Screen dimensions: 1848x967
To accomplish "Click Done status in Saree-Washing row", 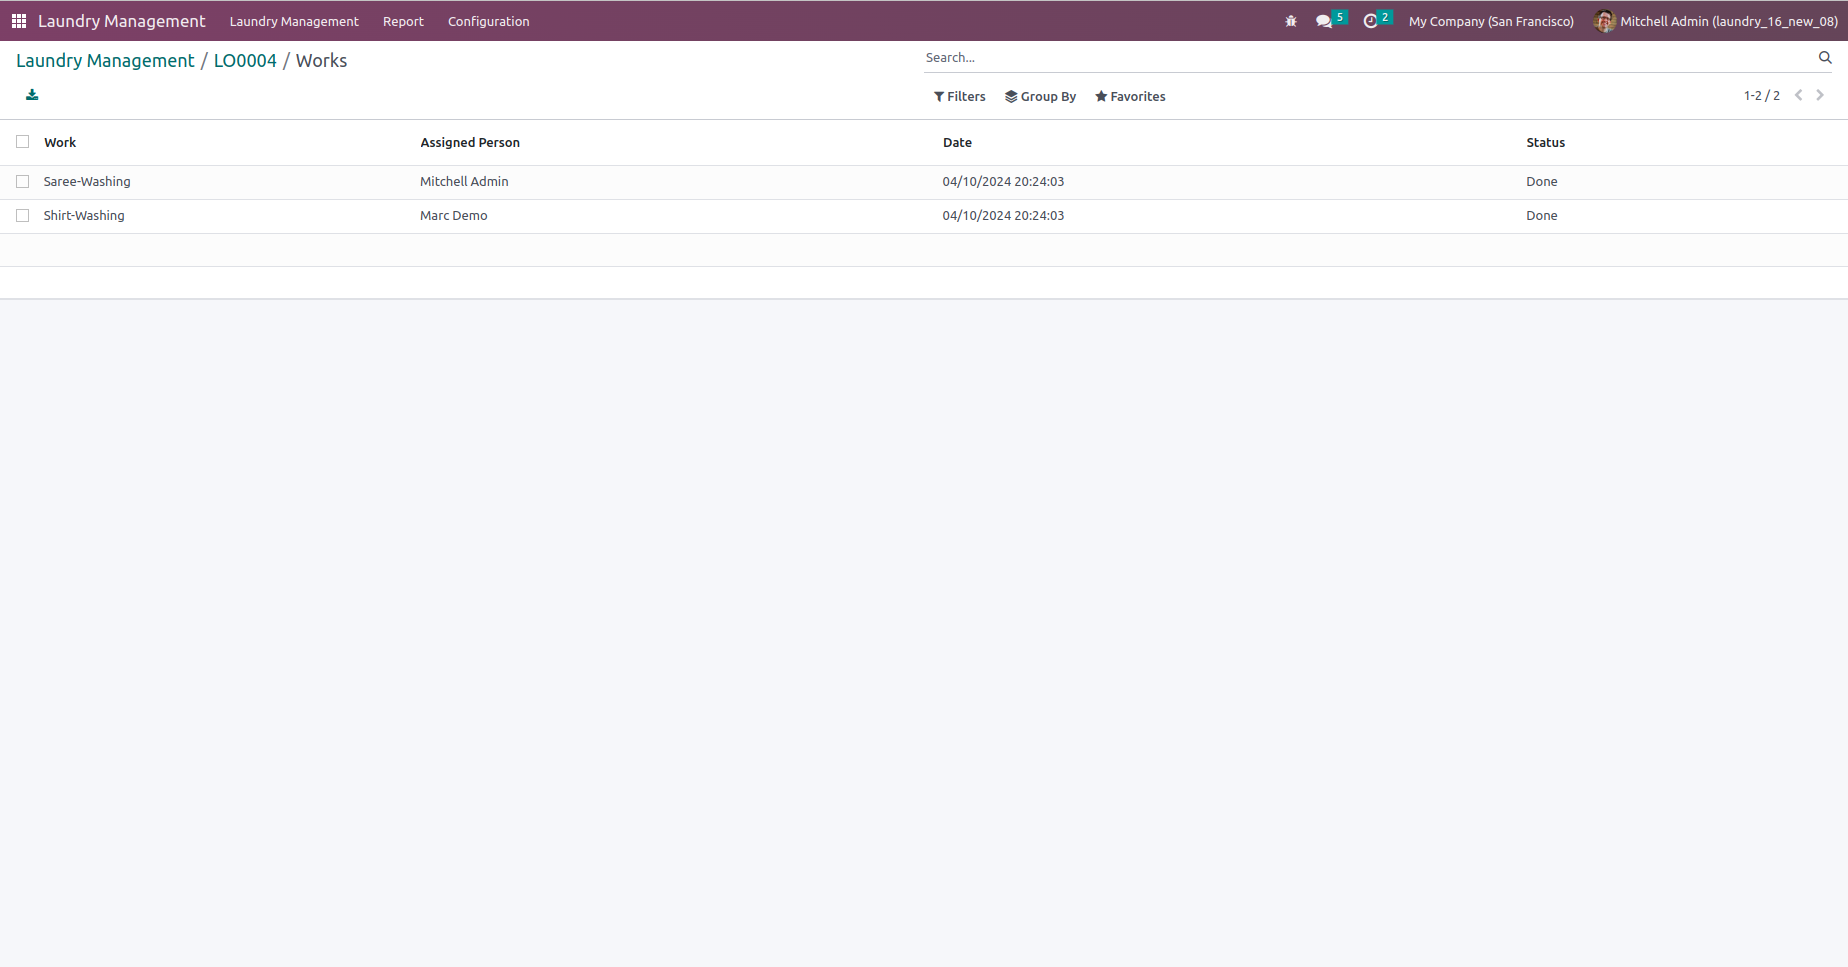I will click(x=1541, y=182).
